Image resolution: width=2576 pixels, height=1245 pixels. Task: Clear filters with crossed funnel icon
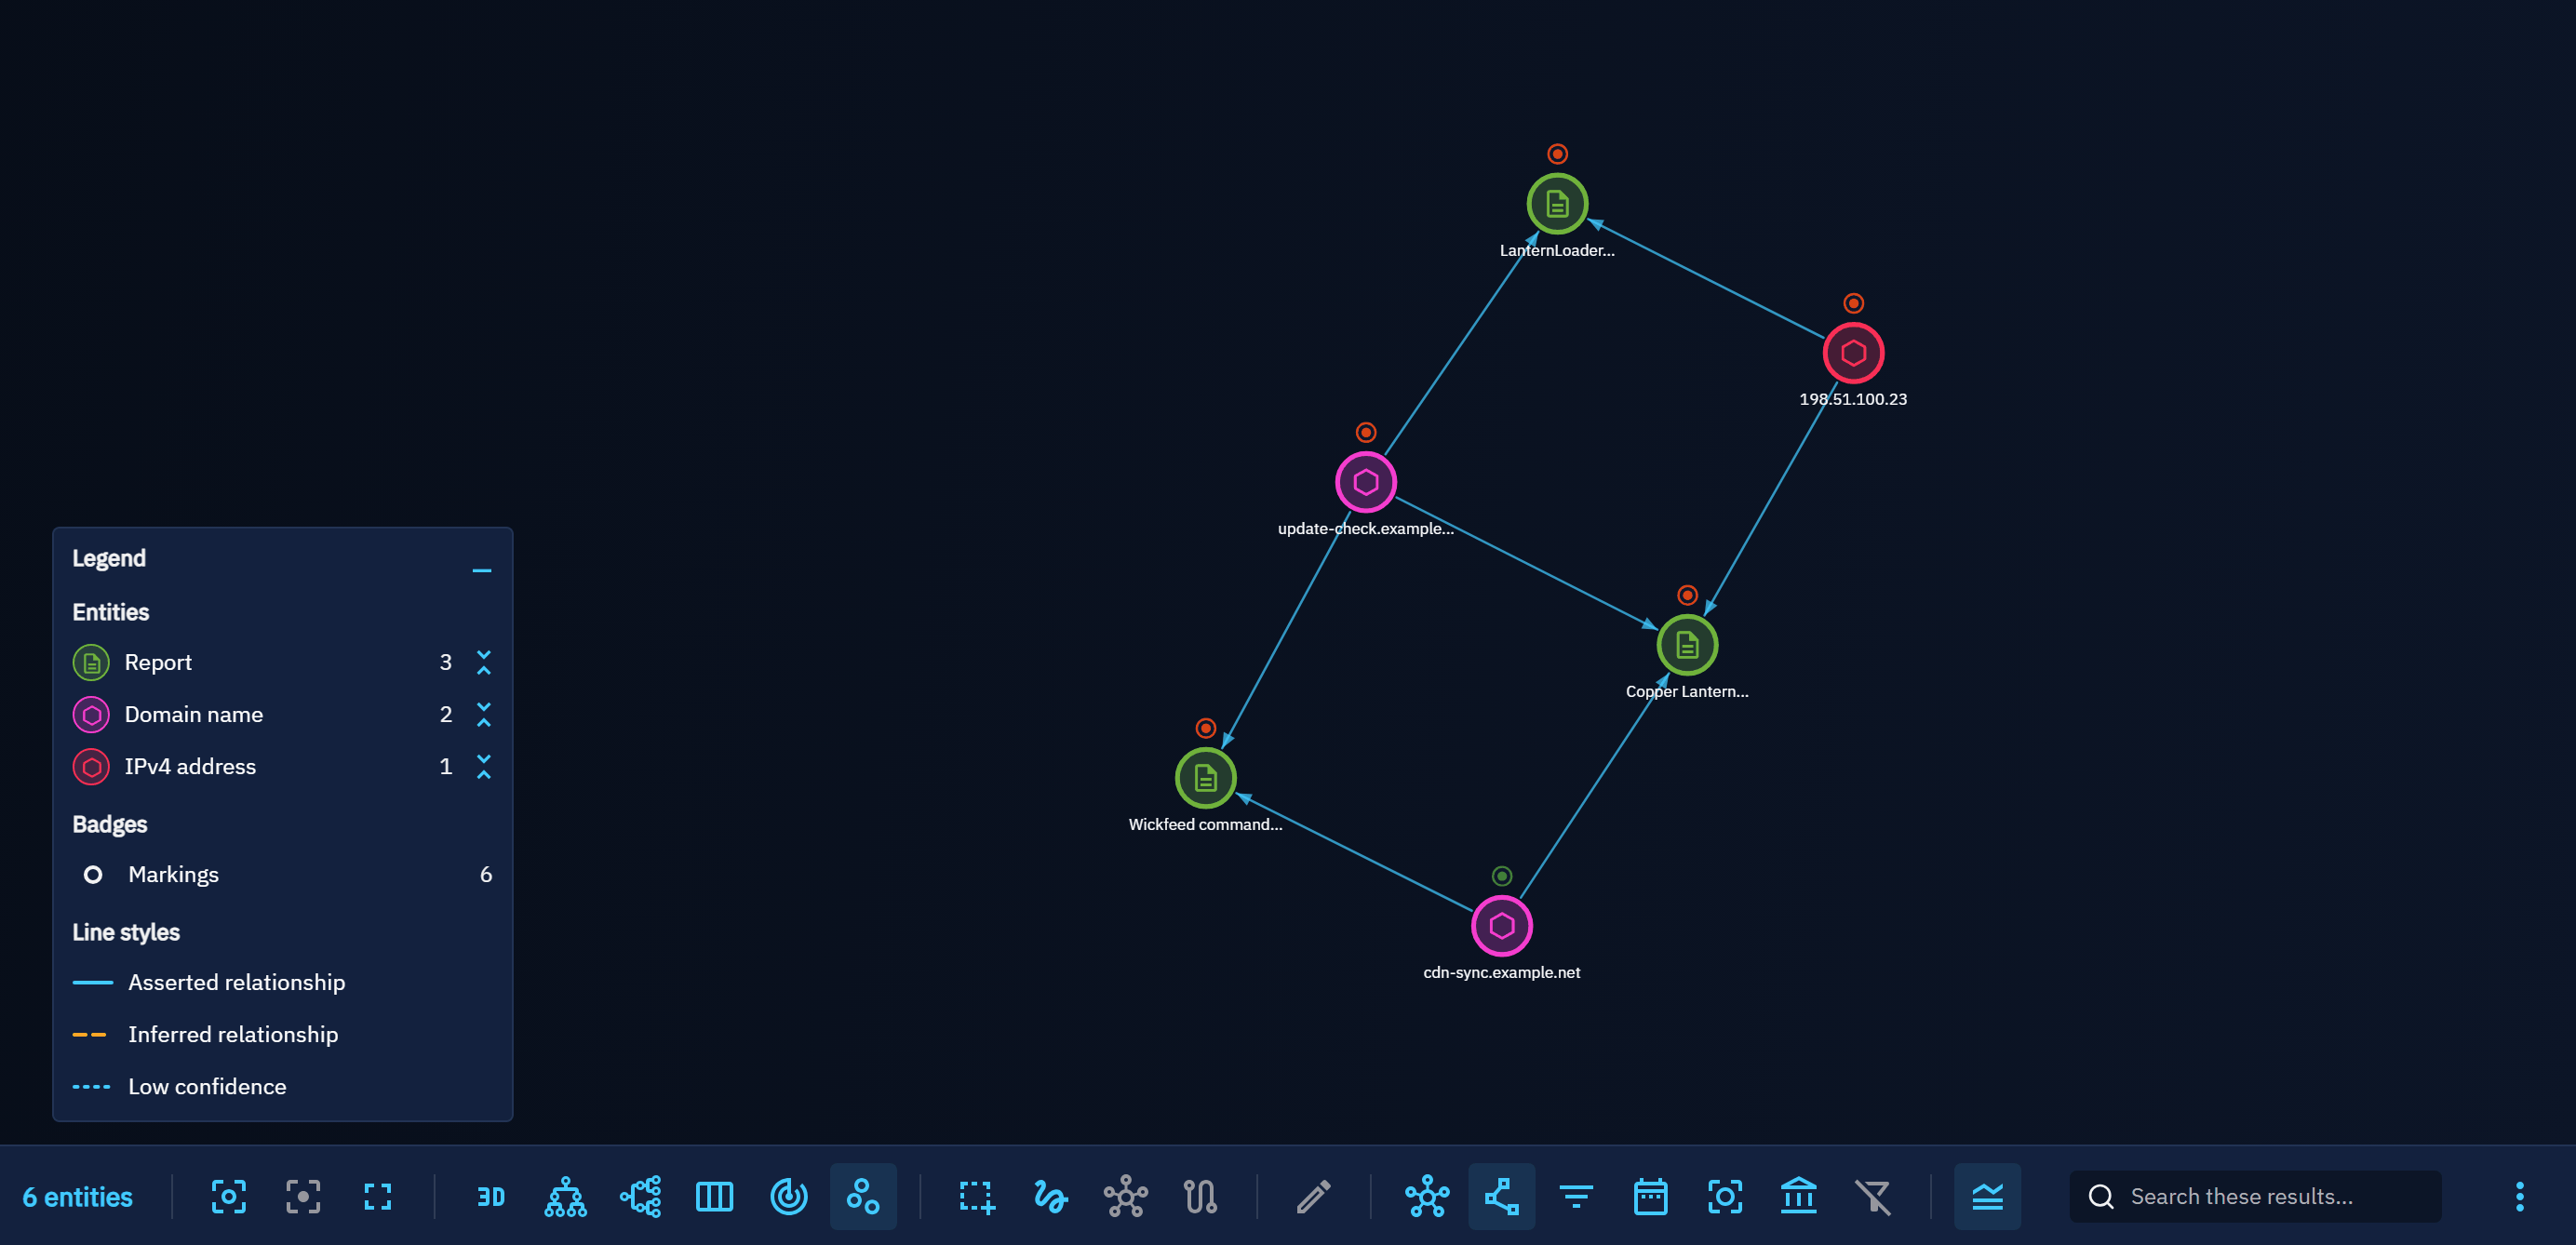pyautogui.click(x=1873, y=1196)
